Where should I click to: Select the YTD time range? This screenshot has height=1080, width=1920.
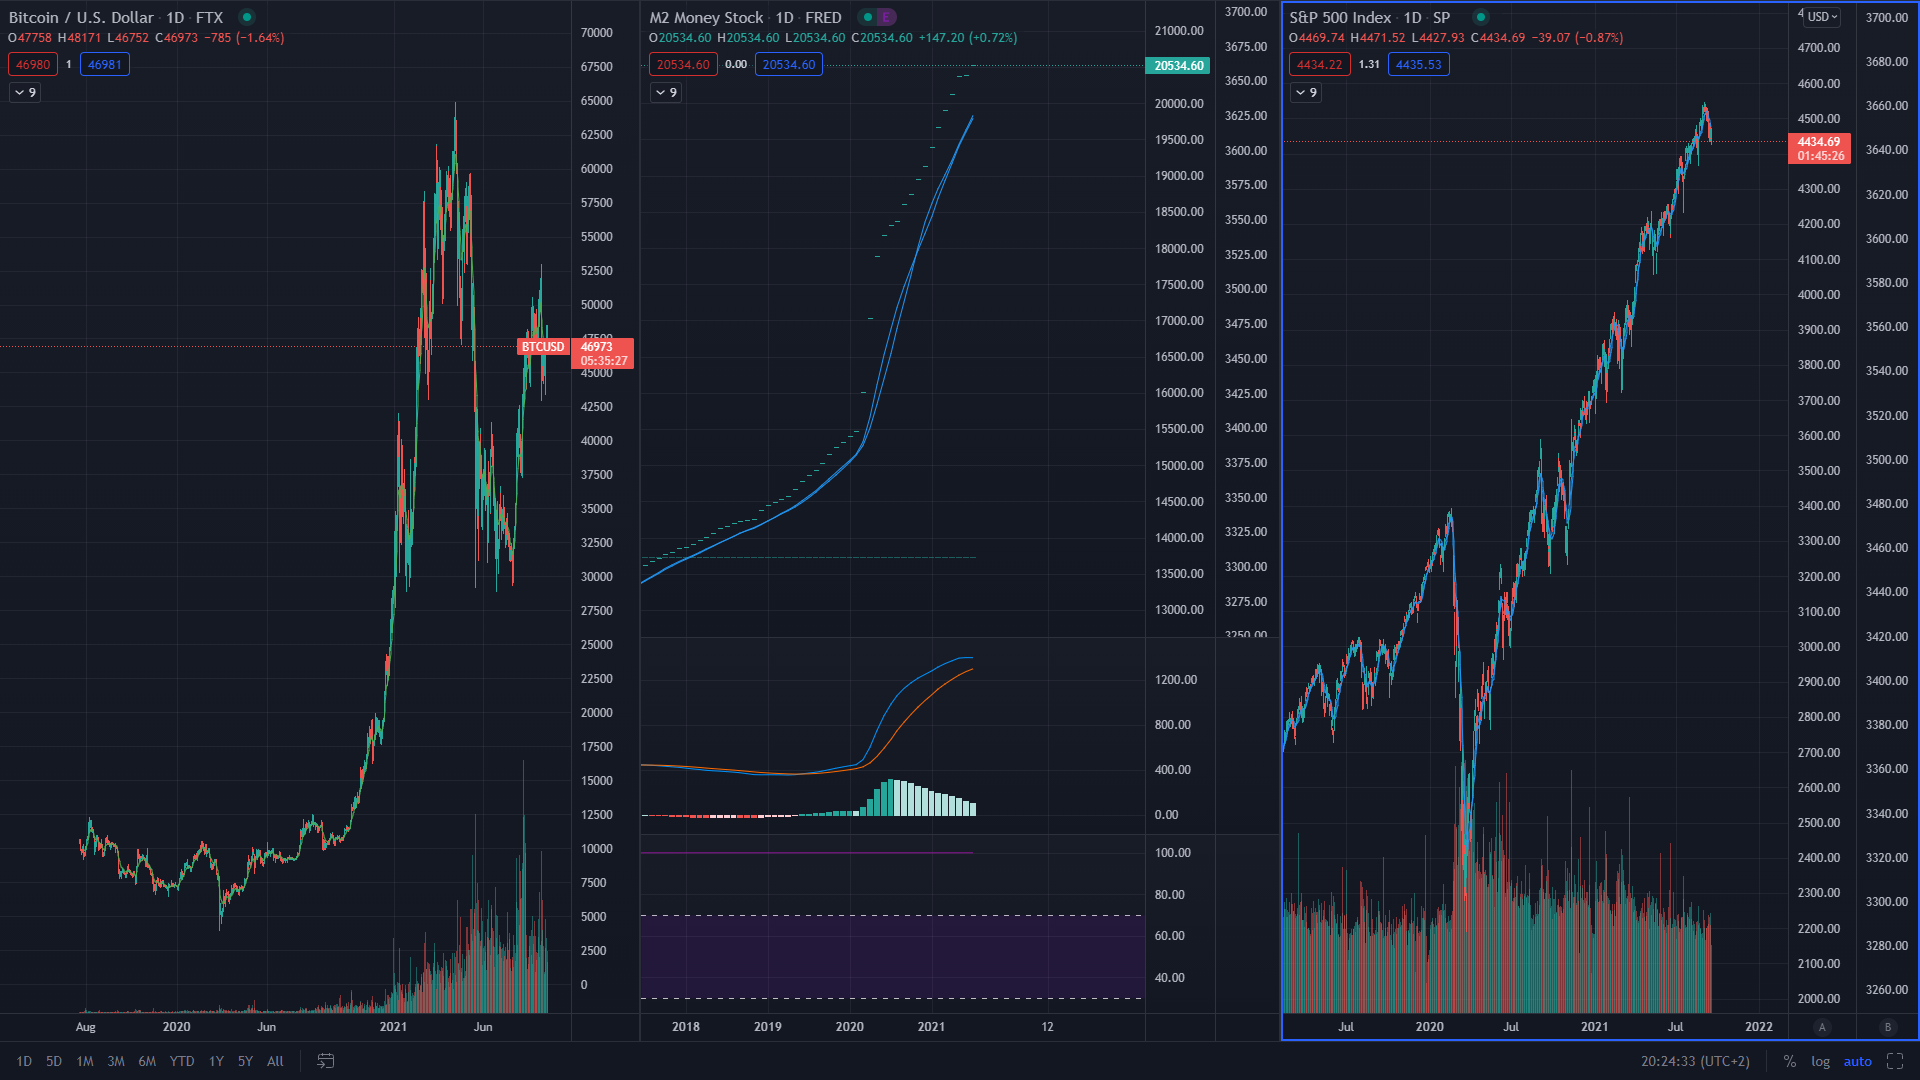pyautogui.click(x=181, y=1061)
